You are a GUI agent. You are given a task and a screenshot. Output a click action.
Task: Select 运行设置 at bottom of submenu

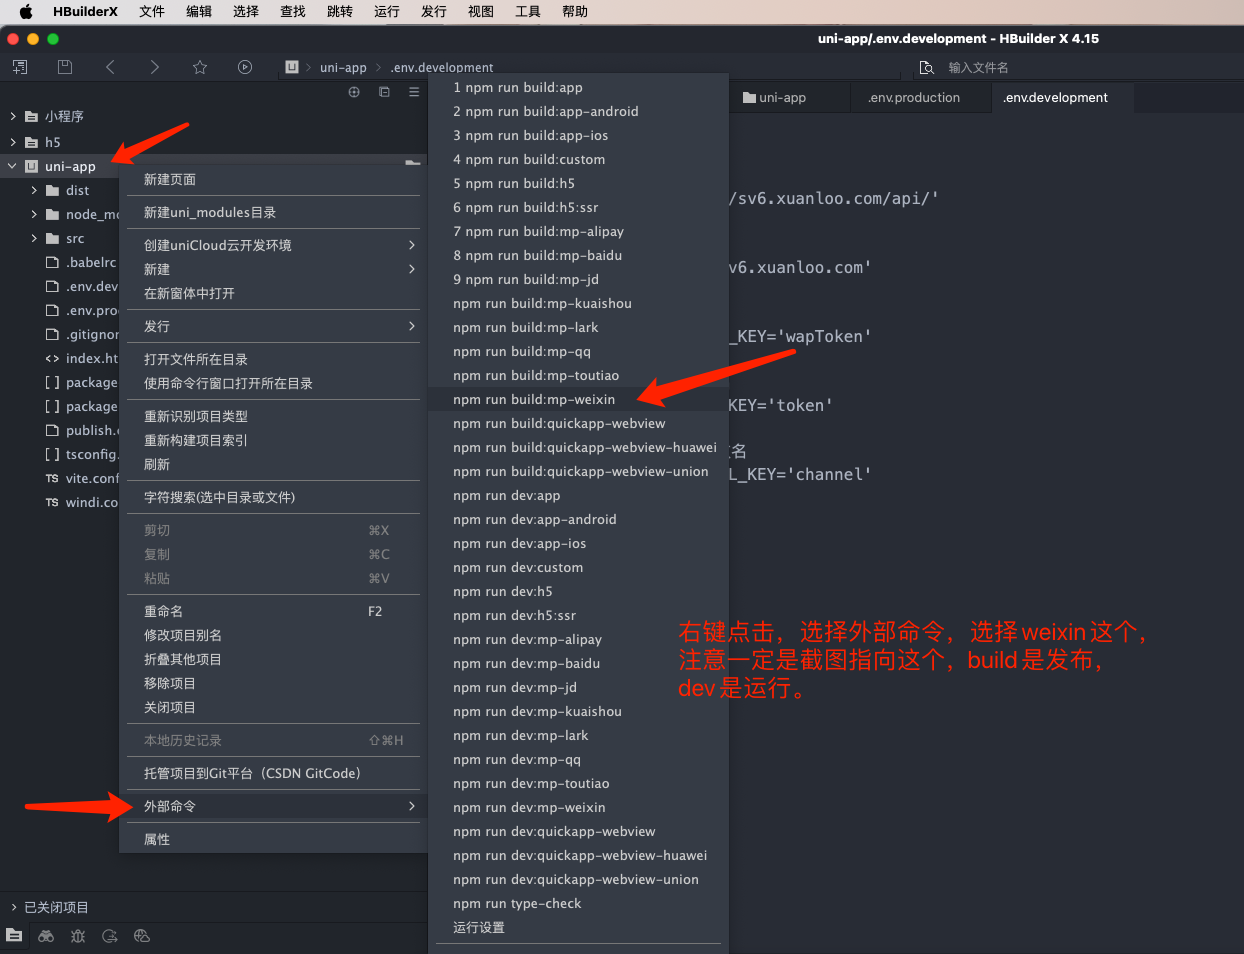tap(578, 927)
